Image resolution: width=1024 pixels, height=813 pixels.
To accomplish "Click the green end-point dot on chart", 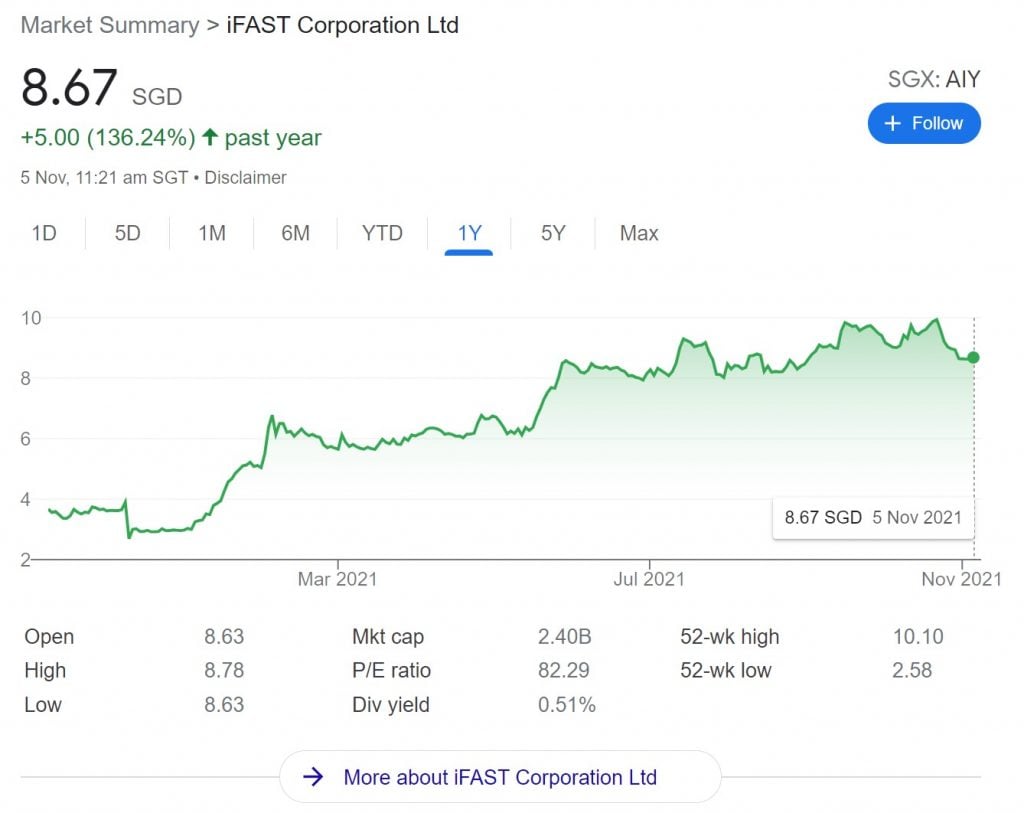I will [x=973, y=357].
